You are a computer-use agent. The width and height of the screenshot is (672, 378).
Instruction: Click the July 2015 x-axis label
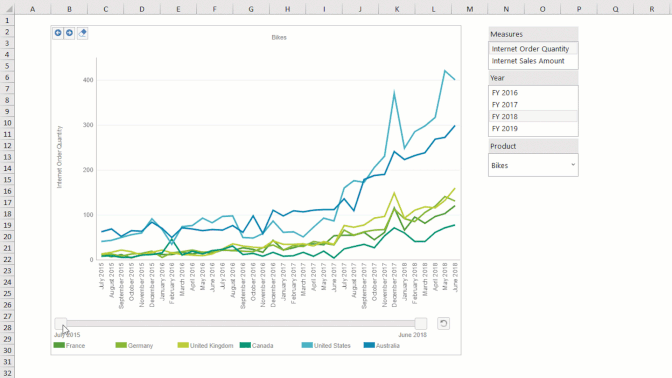102,275
